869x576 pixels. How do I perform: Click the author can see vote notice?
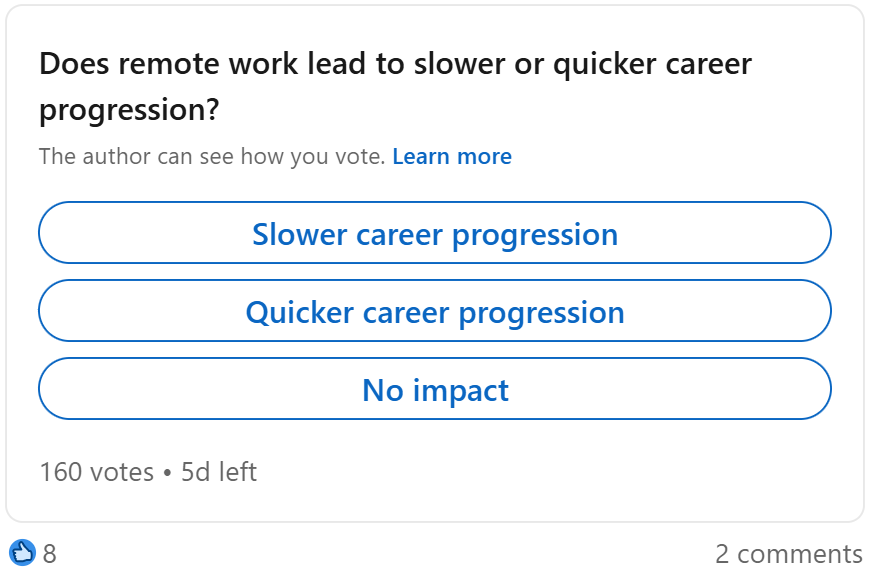click(212, 156)
